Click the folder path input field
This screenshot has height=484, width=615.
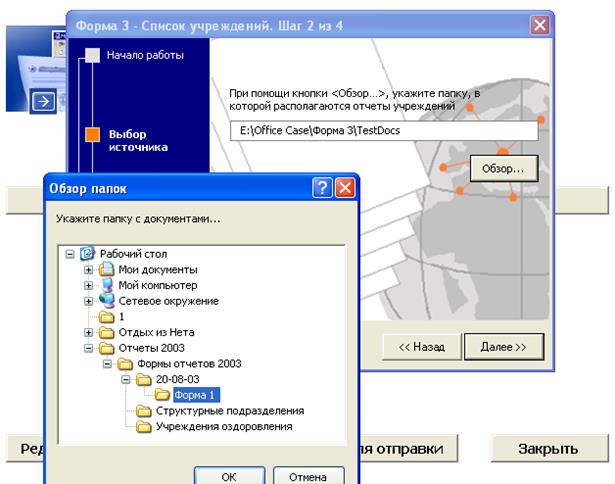[384, 131]
